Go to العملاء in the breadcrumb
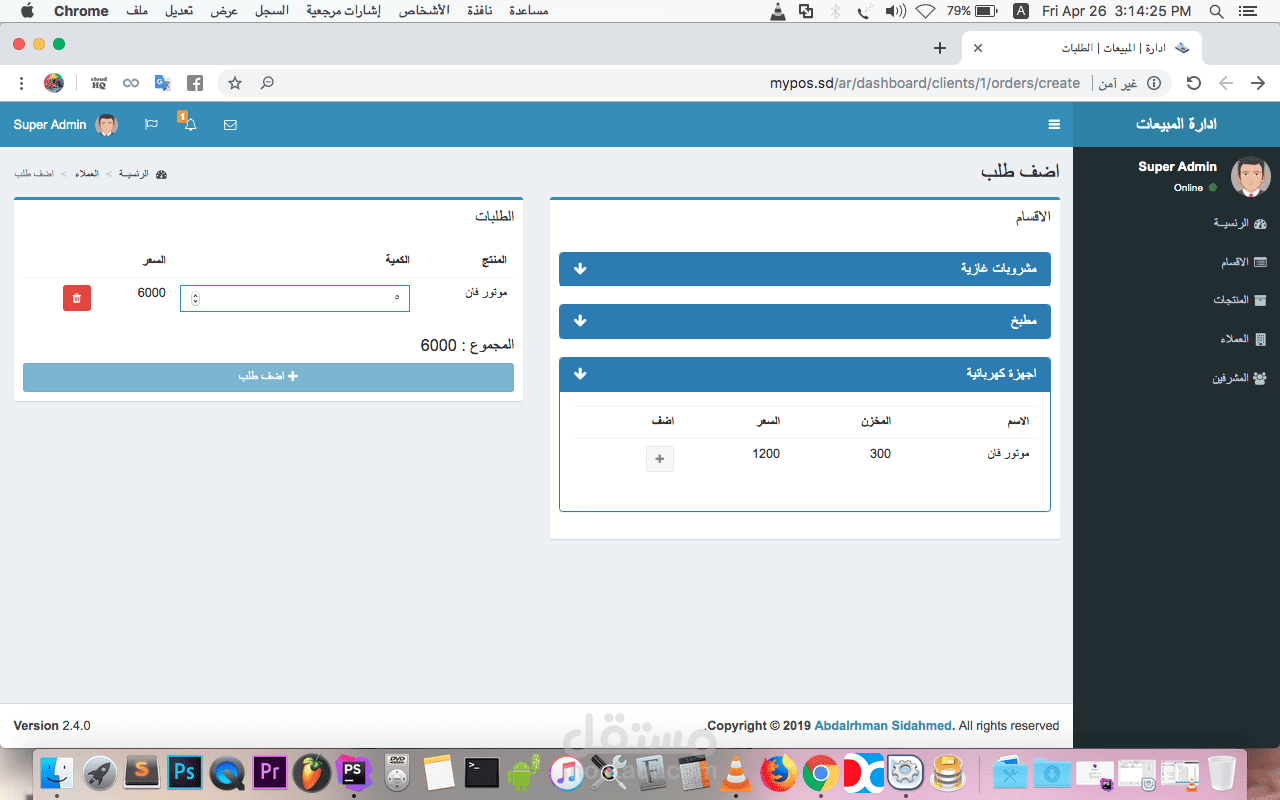1280x800 pixels. point(87,174)
